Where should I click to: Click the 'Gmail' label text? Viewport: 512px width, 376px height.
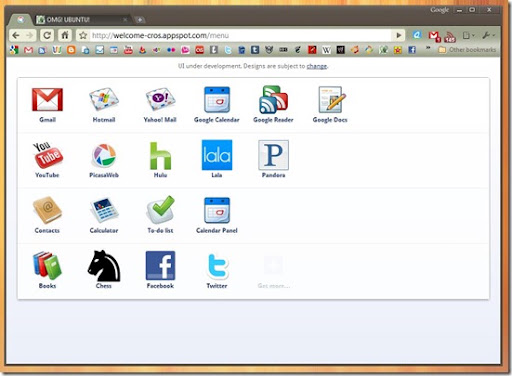point(47,120)
